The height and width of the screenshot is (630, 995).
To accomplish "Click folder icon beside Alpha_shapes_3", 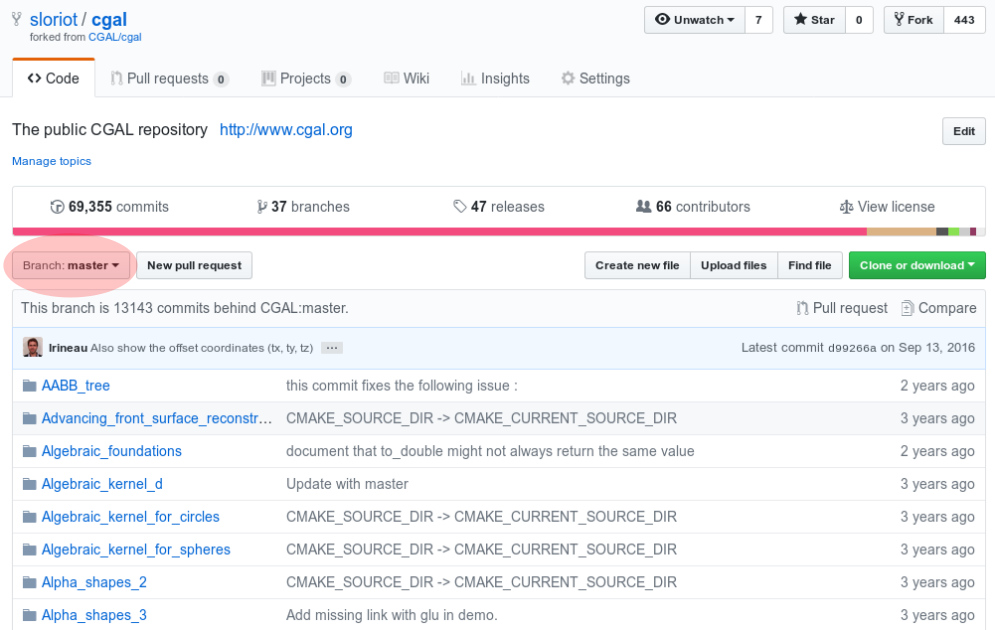I will 29,615.
